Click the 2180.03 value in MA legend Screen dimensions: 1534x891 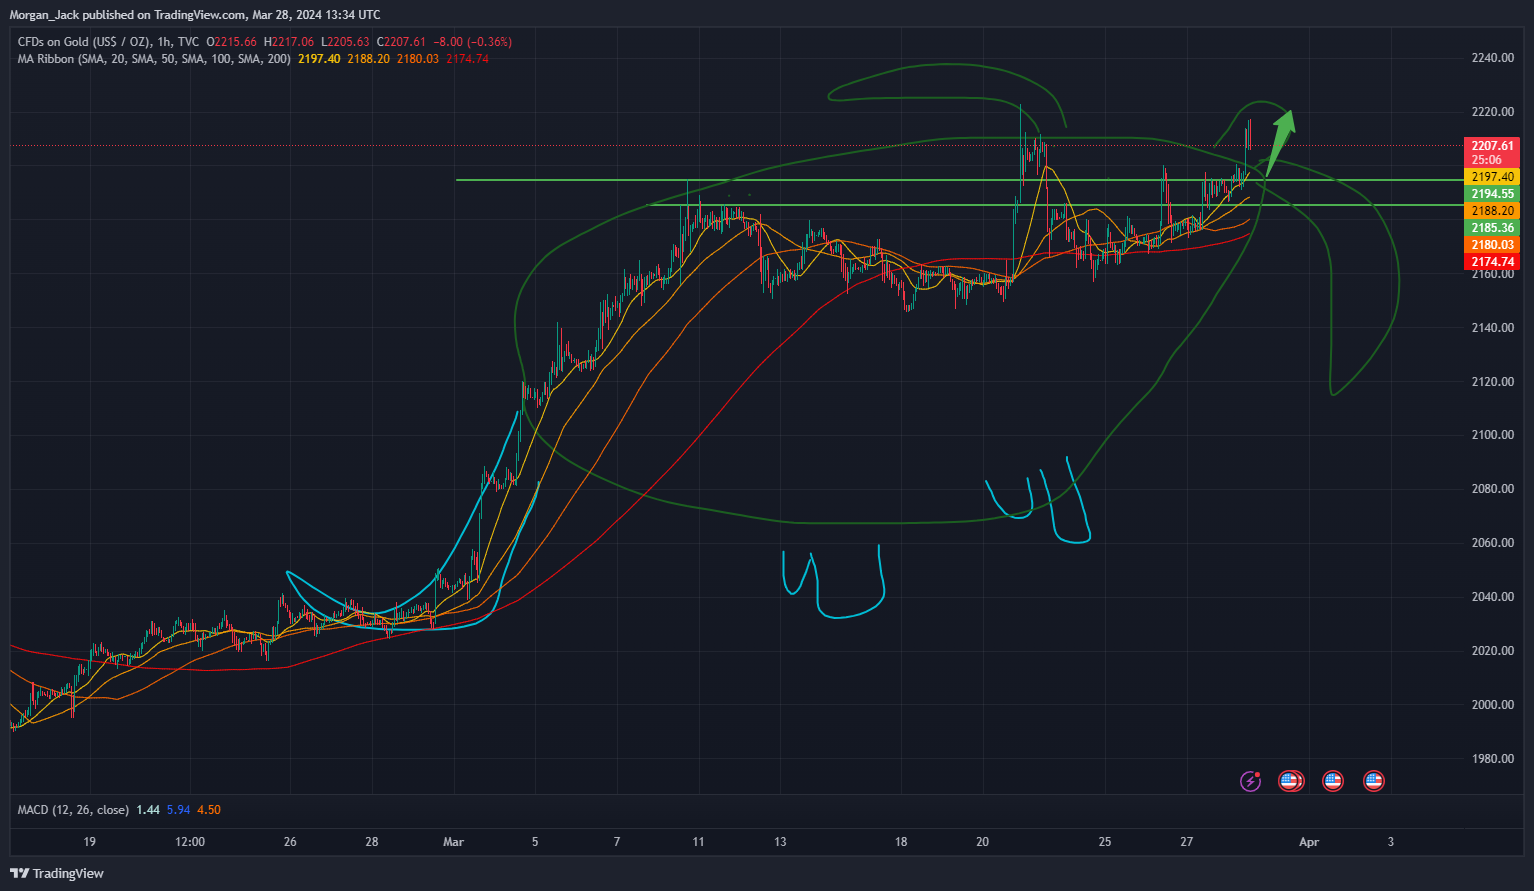click(417, 59)
